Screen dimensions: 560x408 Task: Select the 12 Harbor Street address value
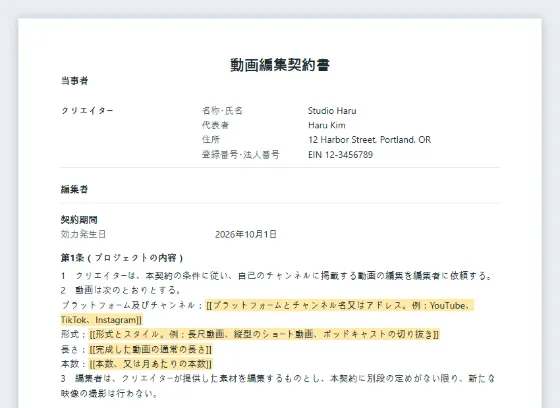(370, 140)
